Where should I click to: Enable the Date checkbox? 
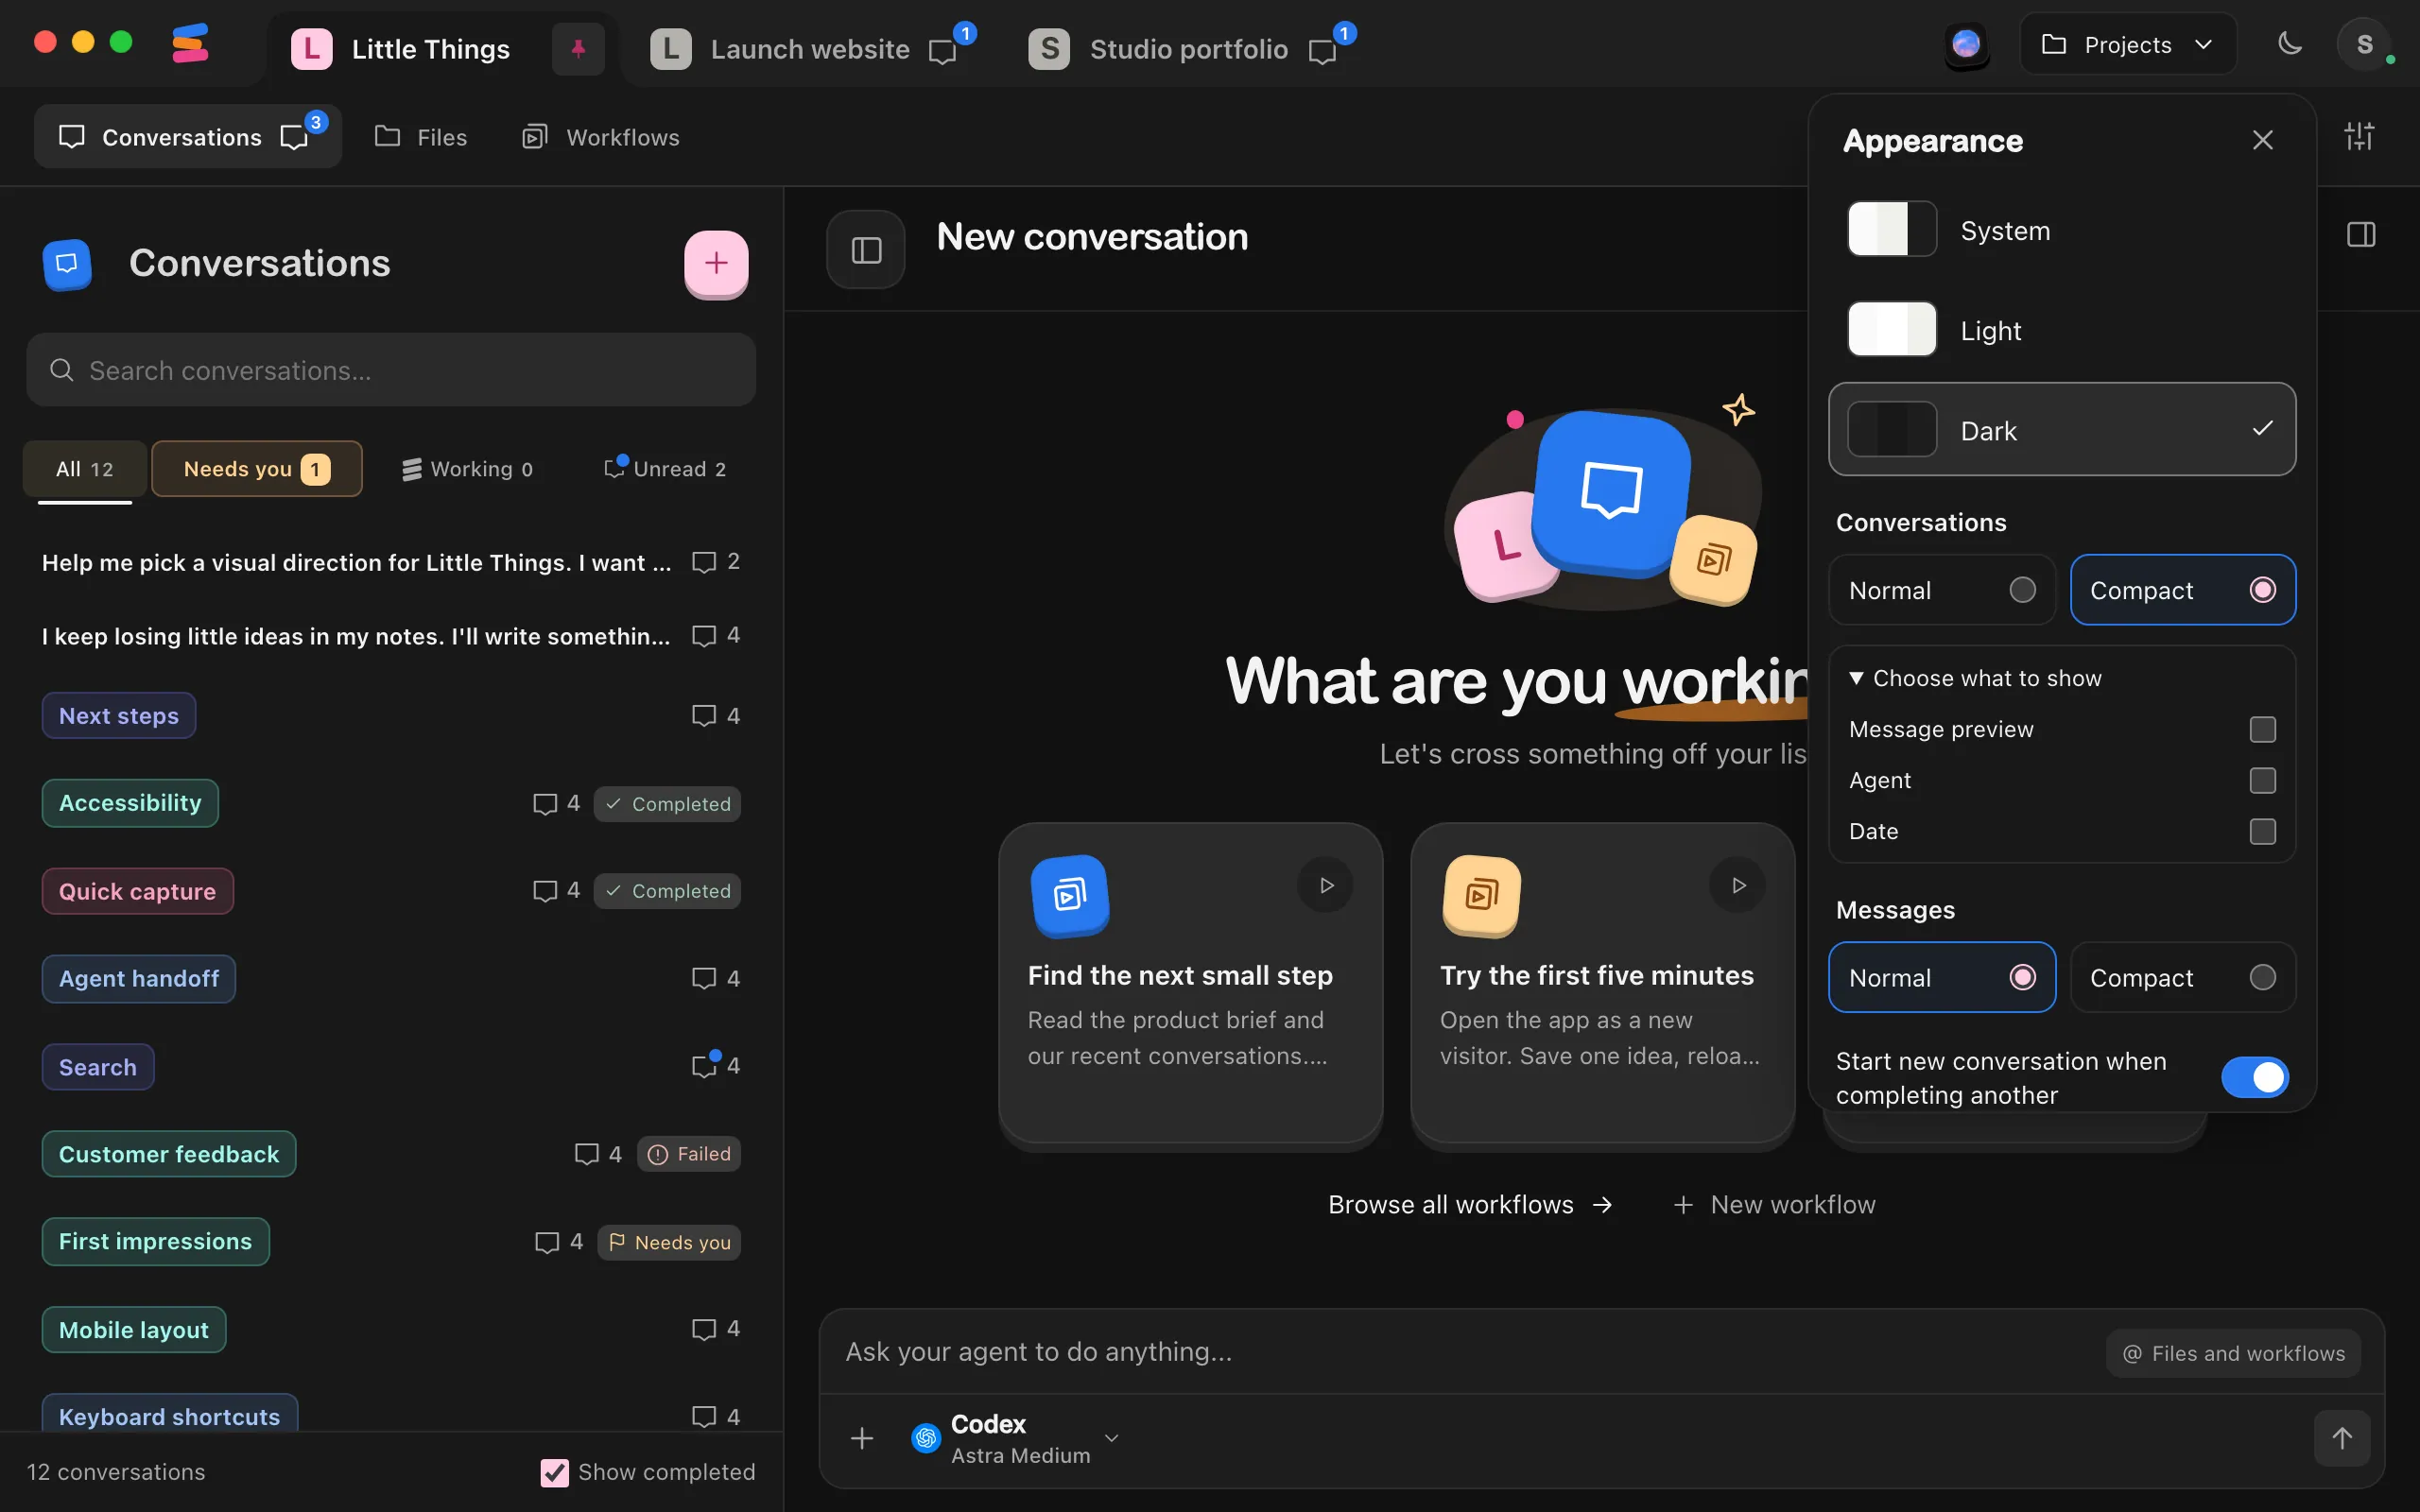[x=2262, y=831]
